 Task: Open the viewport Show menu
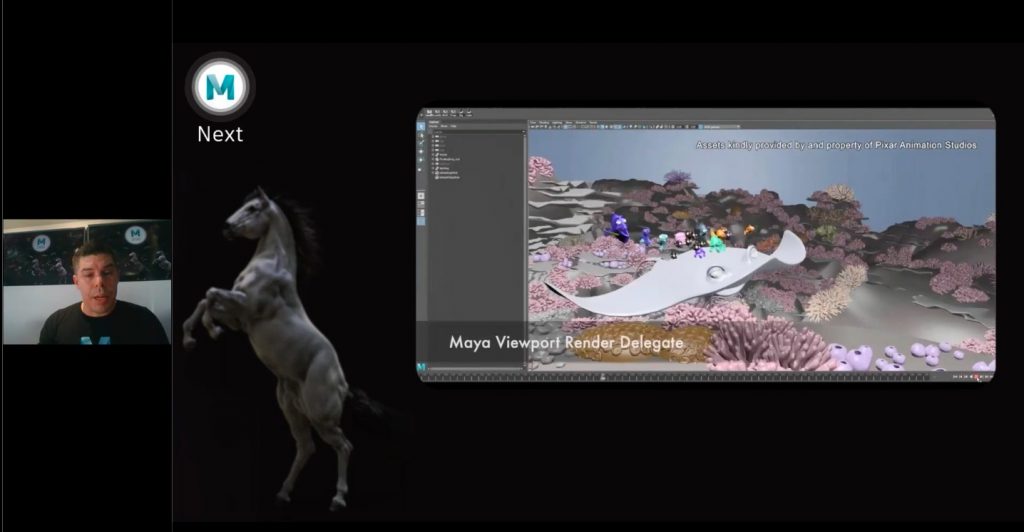pyautogui.click(x=569, y=123)
